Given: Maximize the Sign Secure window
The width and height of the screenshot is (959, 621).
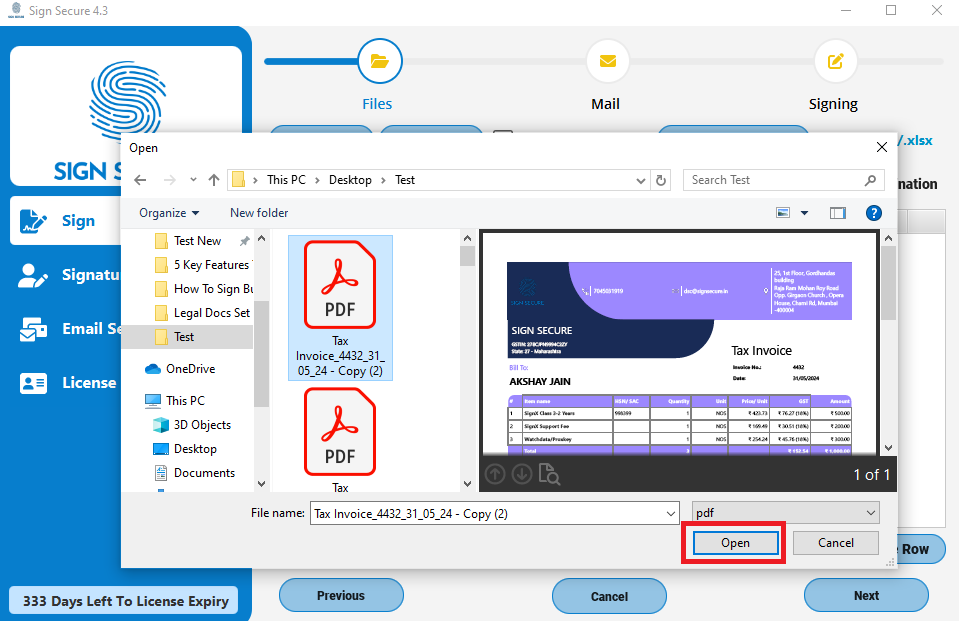Looking at the screenshot, I should click(891, 10).
